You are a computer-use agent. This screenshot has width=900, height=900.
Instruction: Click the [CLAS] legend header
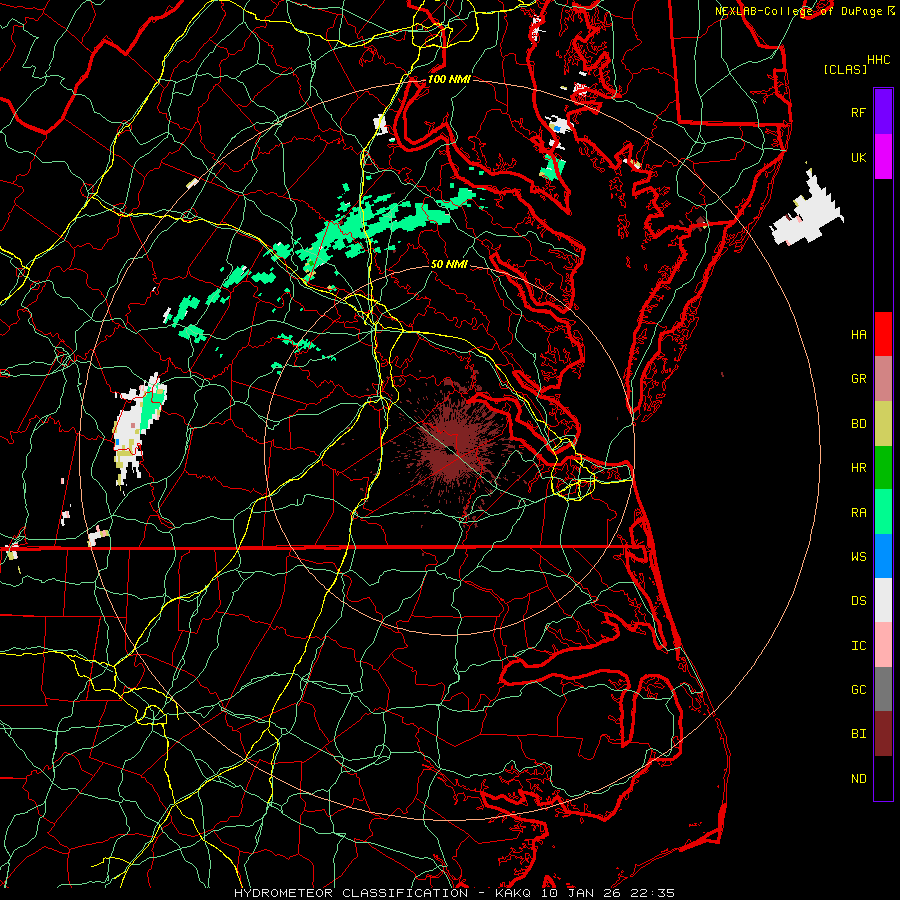[x=845, y=69]
